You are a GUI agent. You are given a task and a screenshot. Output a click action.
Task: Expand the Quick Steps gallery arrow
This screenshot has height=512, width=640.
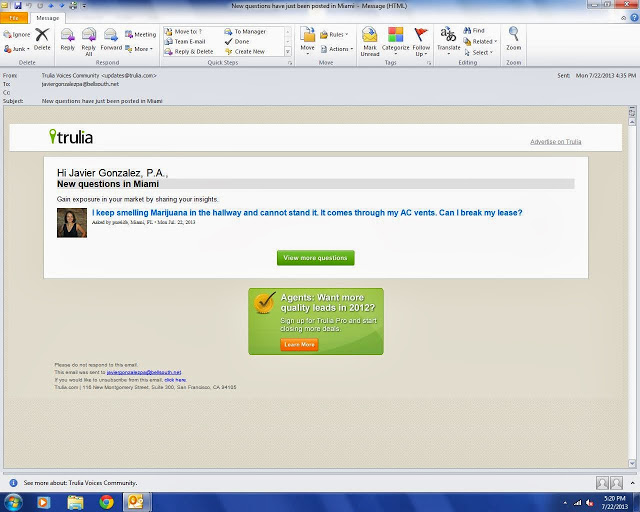point(287,51)
